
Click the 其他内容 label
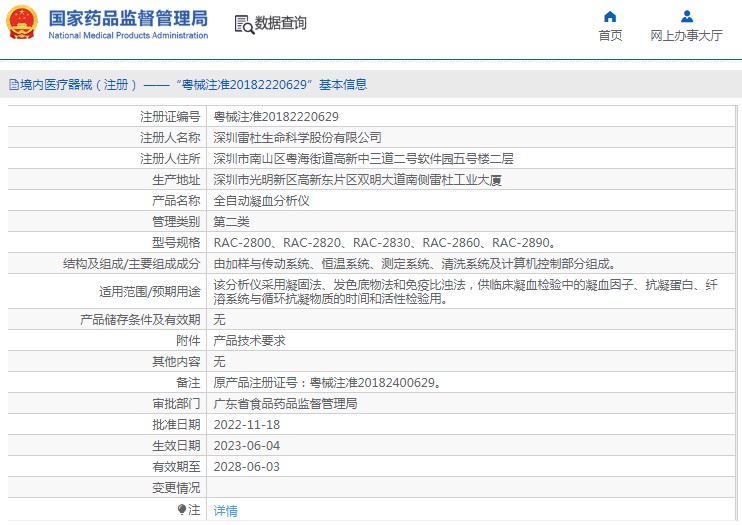point(176,362)
